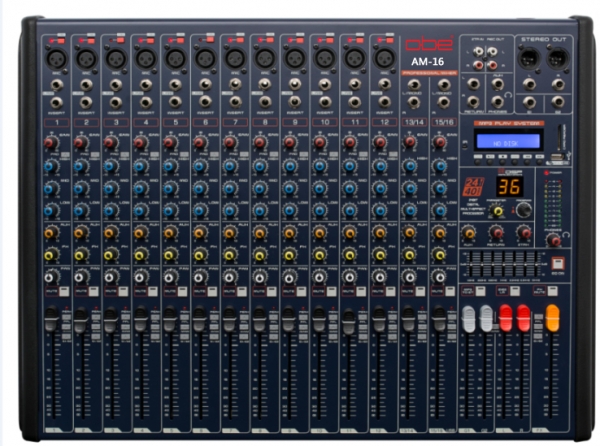This screenshot has width=600, height=446.
Task: Select the orange FX master fader
Action: [552, 317]
